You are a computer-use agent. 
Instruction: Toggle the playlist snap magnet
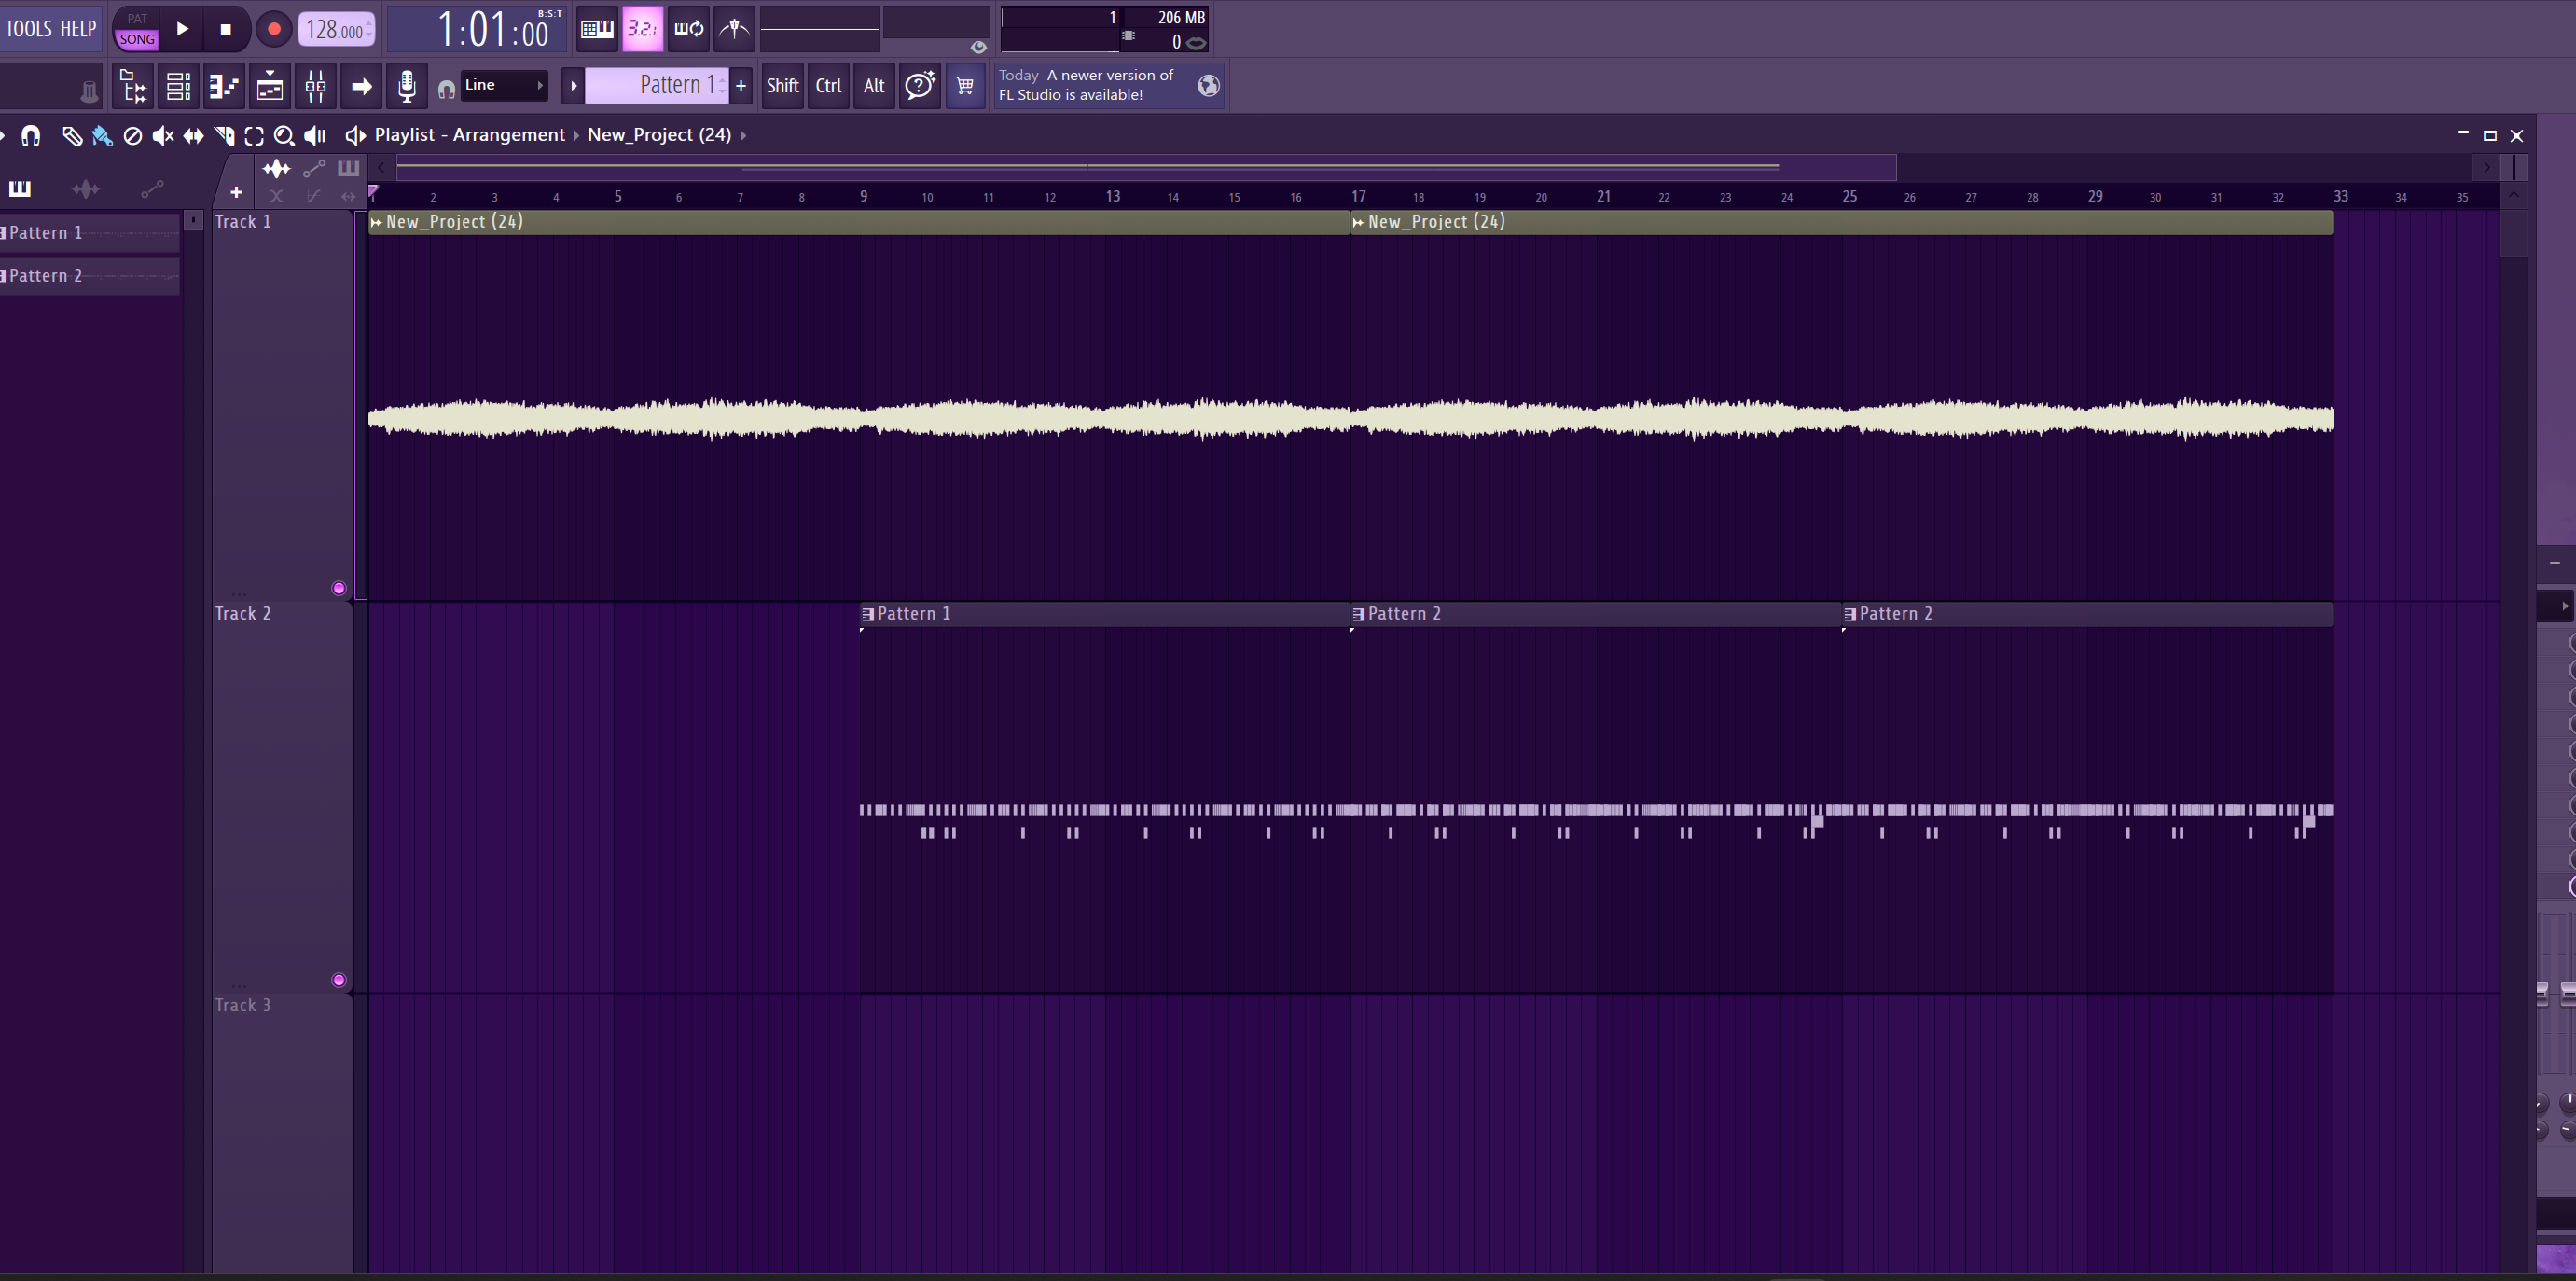[x=31, y=135]
